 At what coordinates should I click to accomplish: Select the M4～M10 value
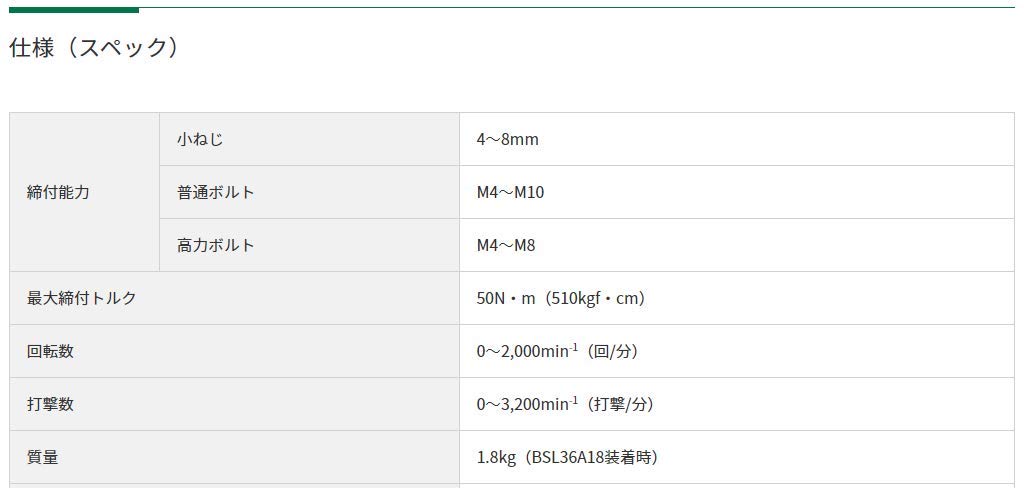(510, 193)
